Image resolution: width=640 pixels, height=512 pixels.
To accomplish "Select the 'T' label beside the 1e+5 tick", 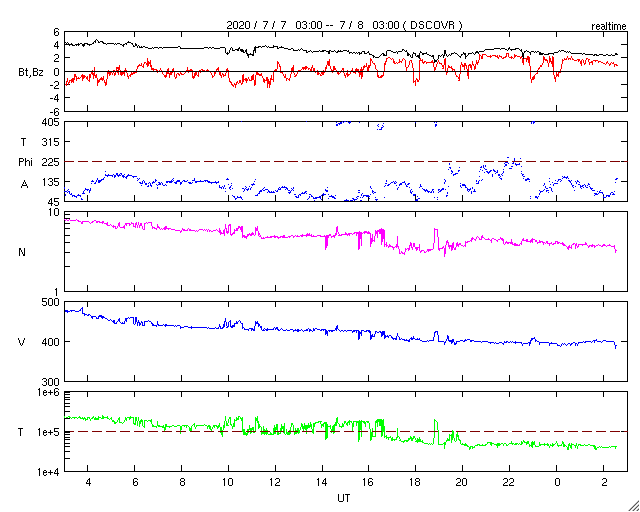I will 21,432.
